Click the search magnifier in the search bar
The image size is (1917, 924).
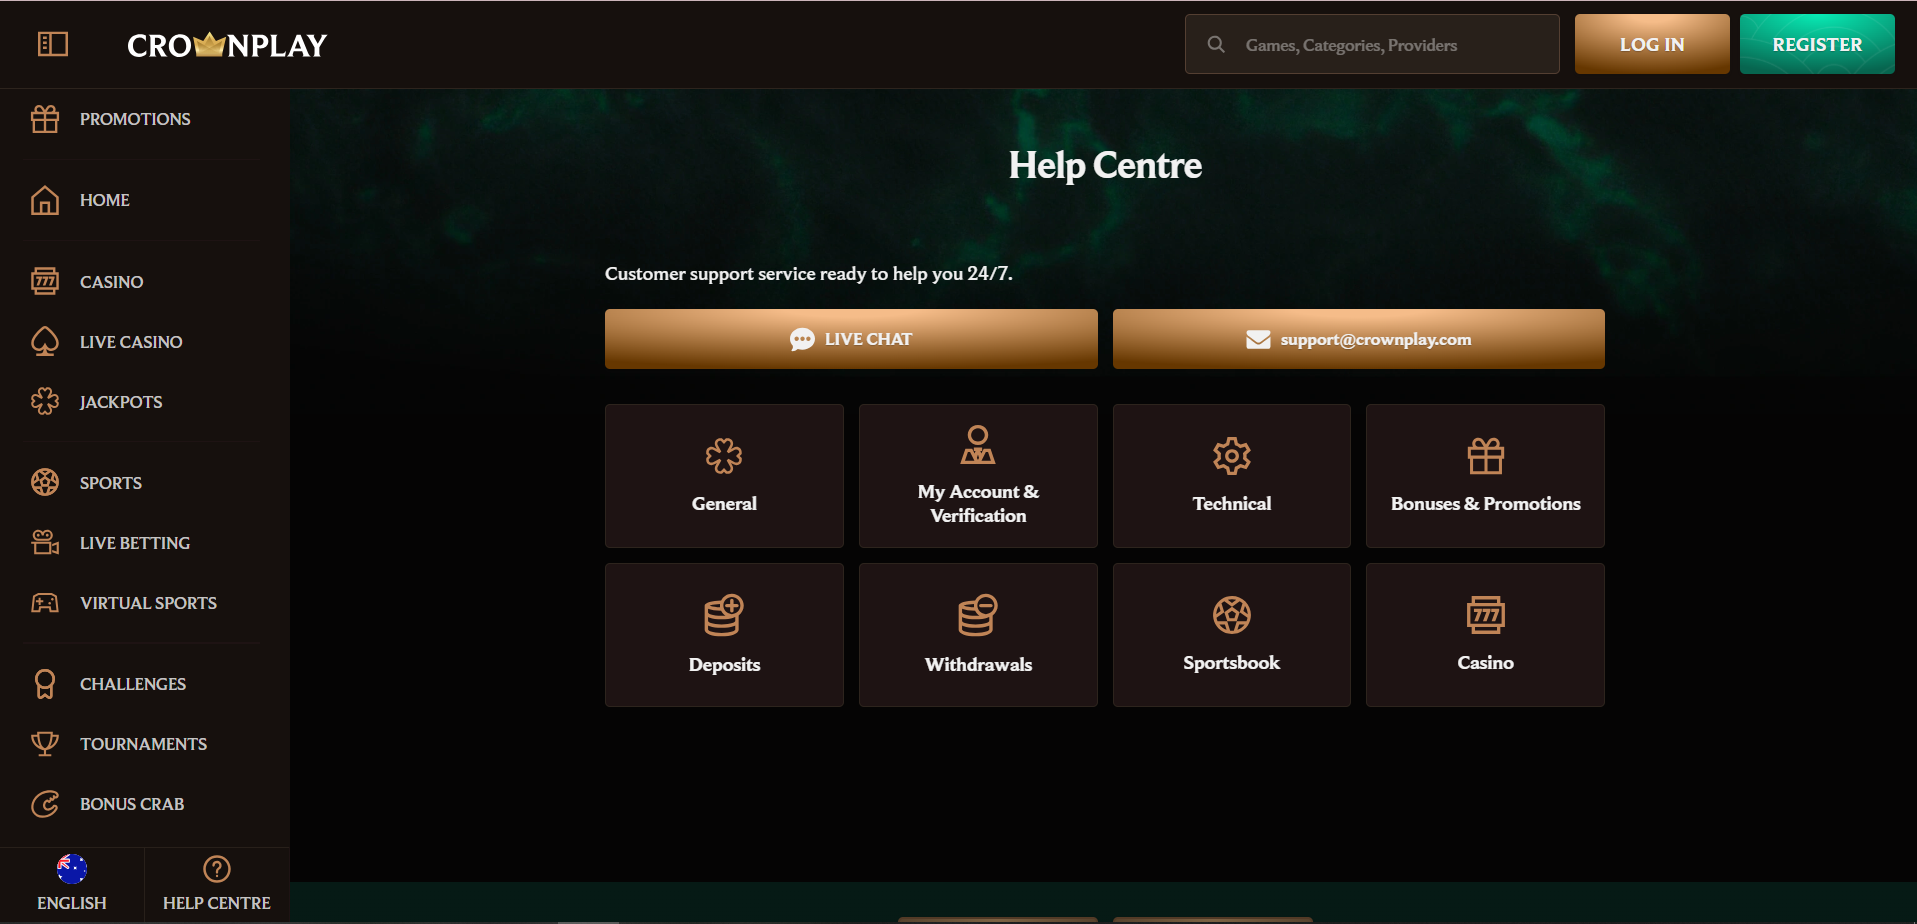[x=1216, y=44]
